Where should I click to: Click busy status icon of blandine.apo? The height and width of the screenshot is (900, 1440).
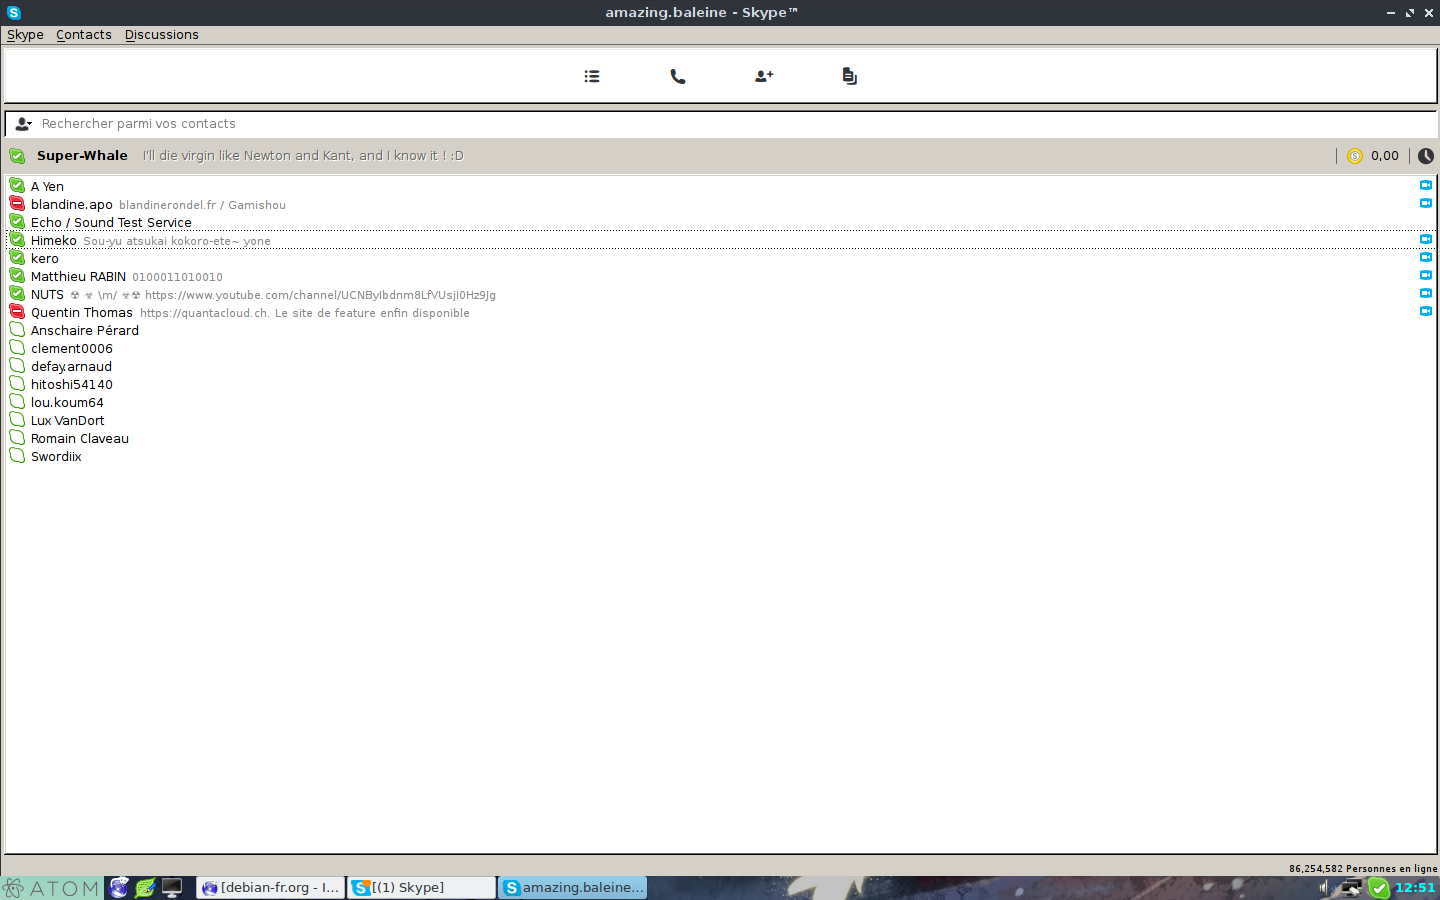click(17, 203)
